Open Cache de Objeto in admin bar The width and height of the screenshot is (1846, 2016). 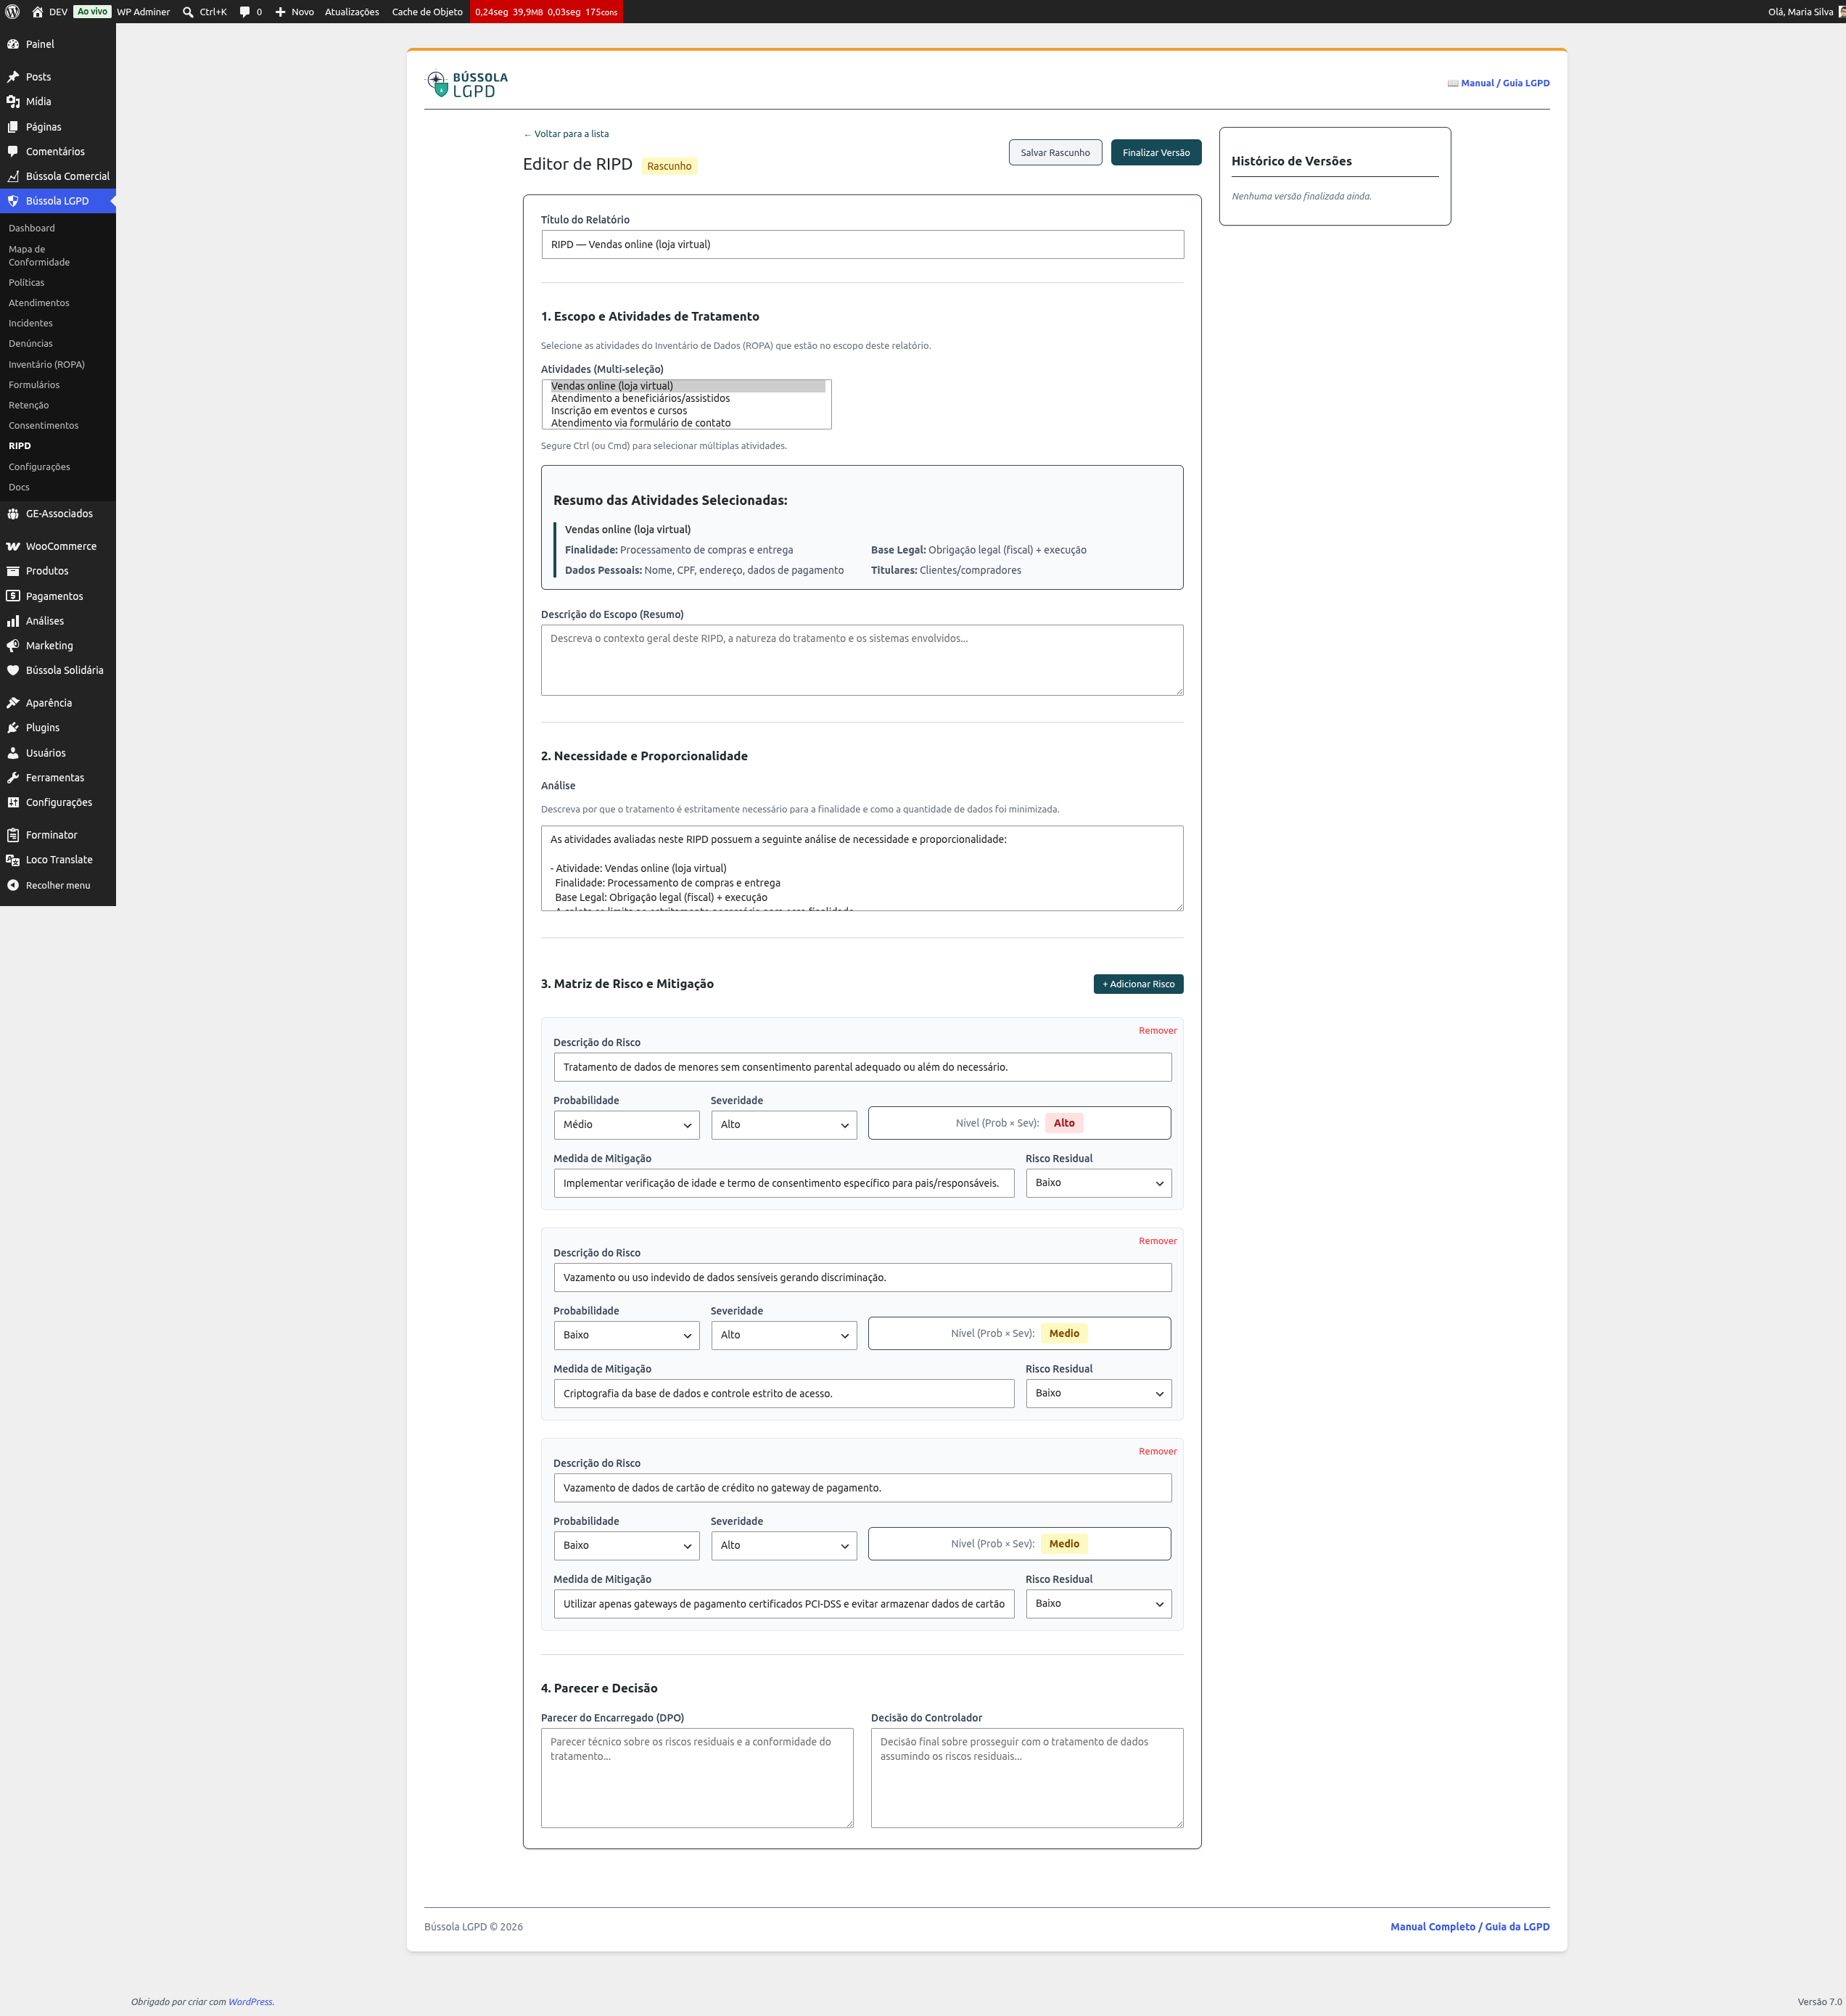pos(427,12)
